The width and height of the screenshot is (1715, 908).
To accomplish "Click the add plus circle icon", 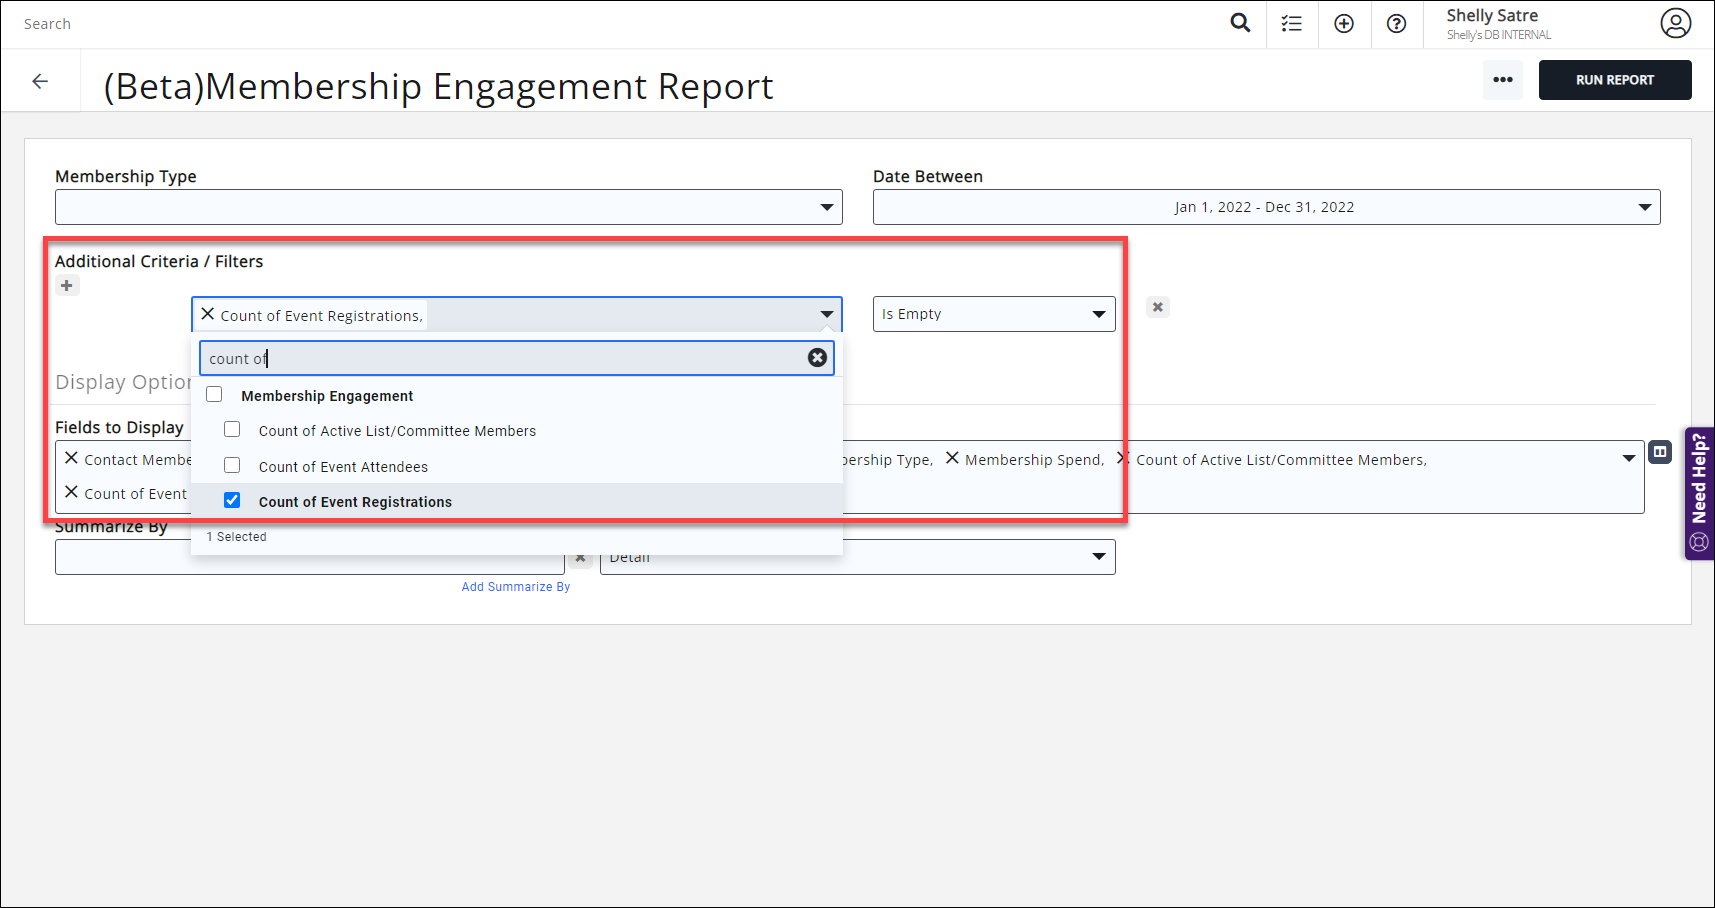I will click(x=1344, y=24).
